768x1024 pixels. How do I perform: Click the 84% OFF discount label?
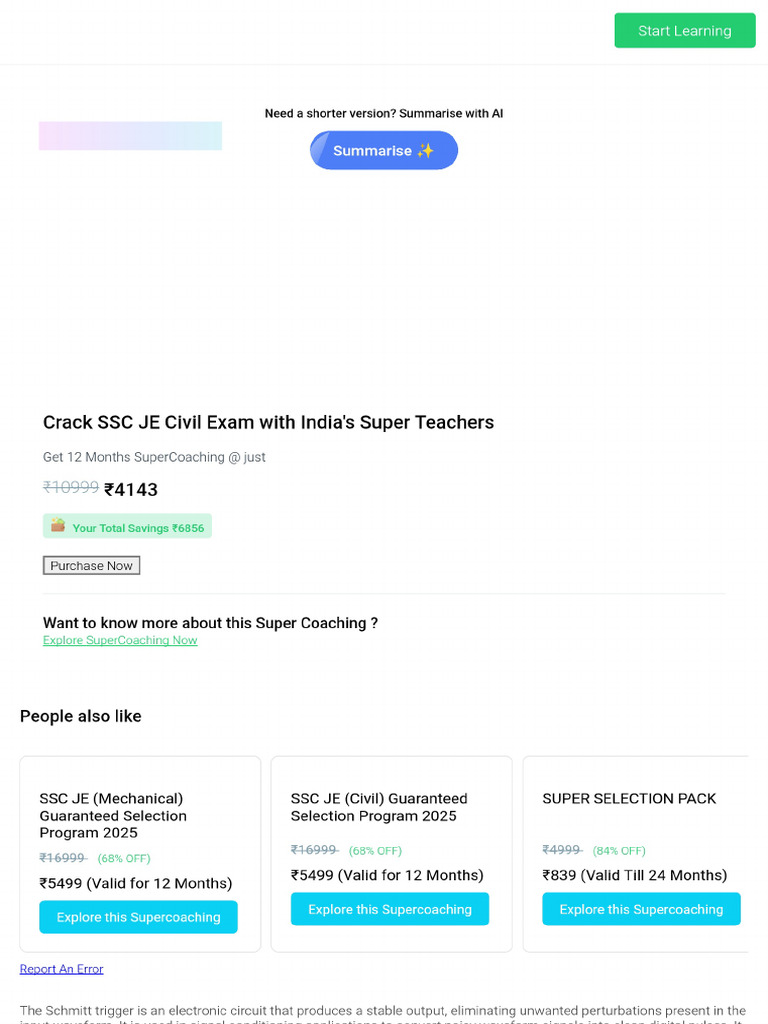coord(619,851)
